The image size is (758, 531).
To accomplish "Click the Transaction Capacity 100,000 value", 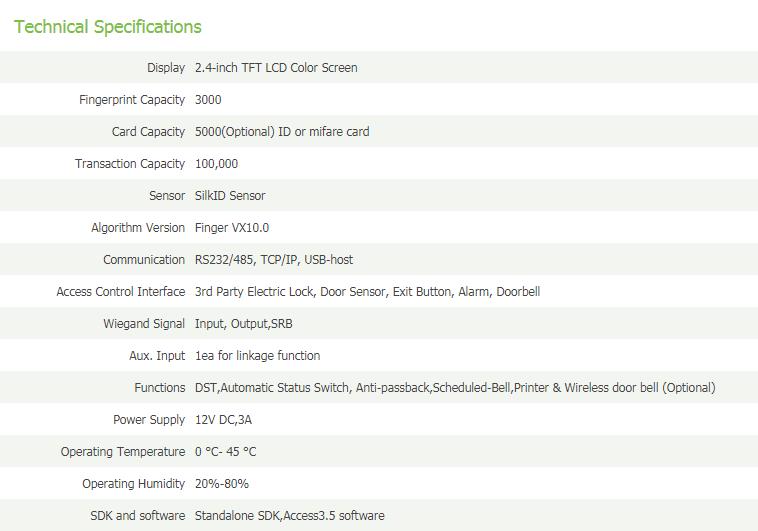I will pos(216,163).
